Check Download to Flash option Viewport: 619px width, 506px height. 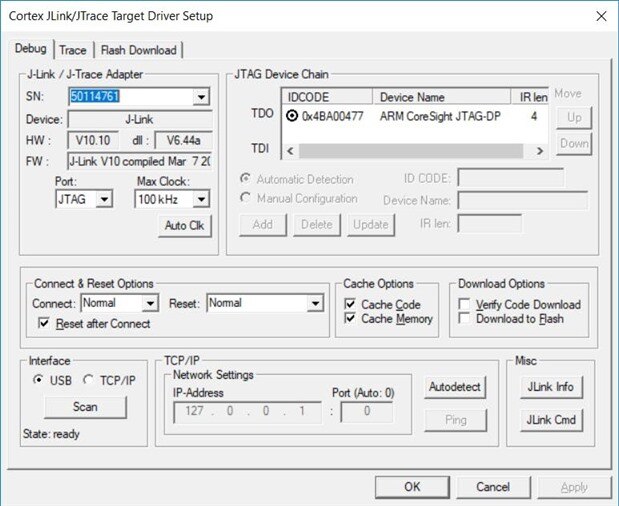click(x=465, y=318)
